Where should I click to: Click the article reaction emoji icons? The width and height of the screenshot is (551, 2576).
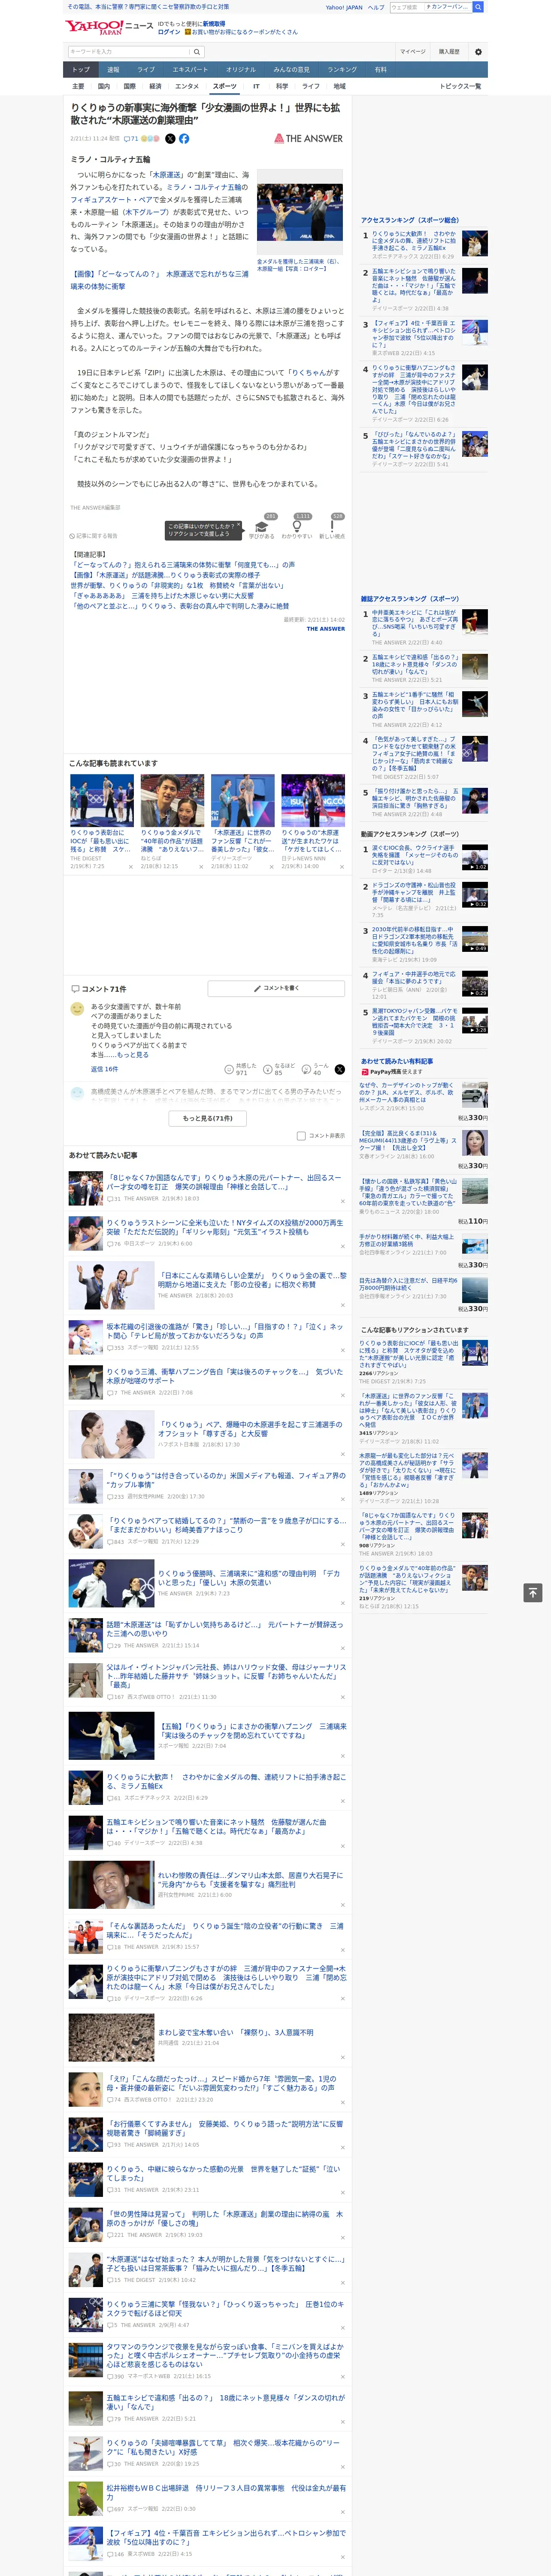click(x=150, y=139)
